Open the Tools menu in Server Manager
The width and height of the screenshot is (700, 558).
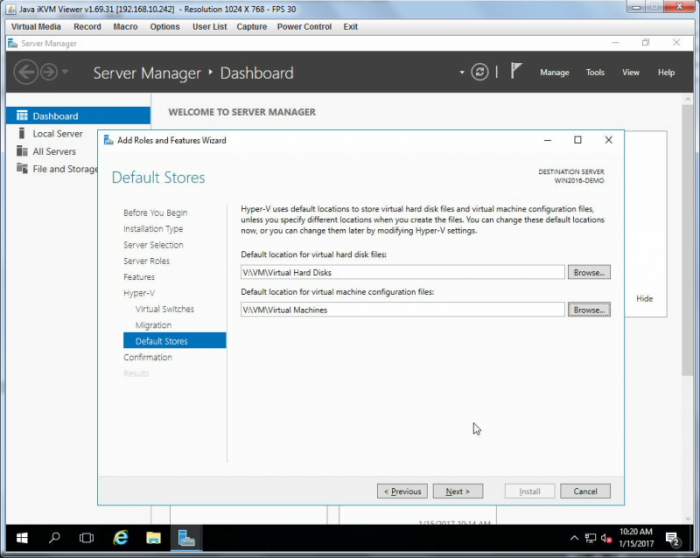pos(595,72)
